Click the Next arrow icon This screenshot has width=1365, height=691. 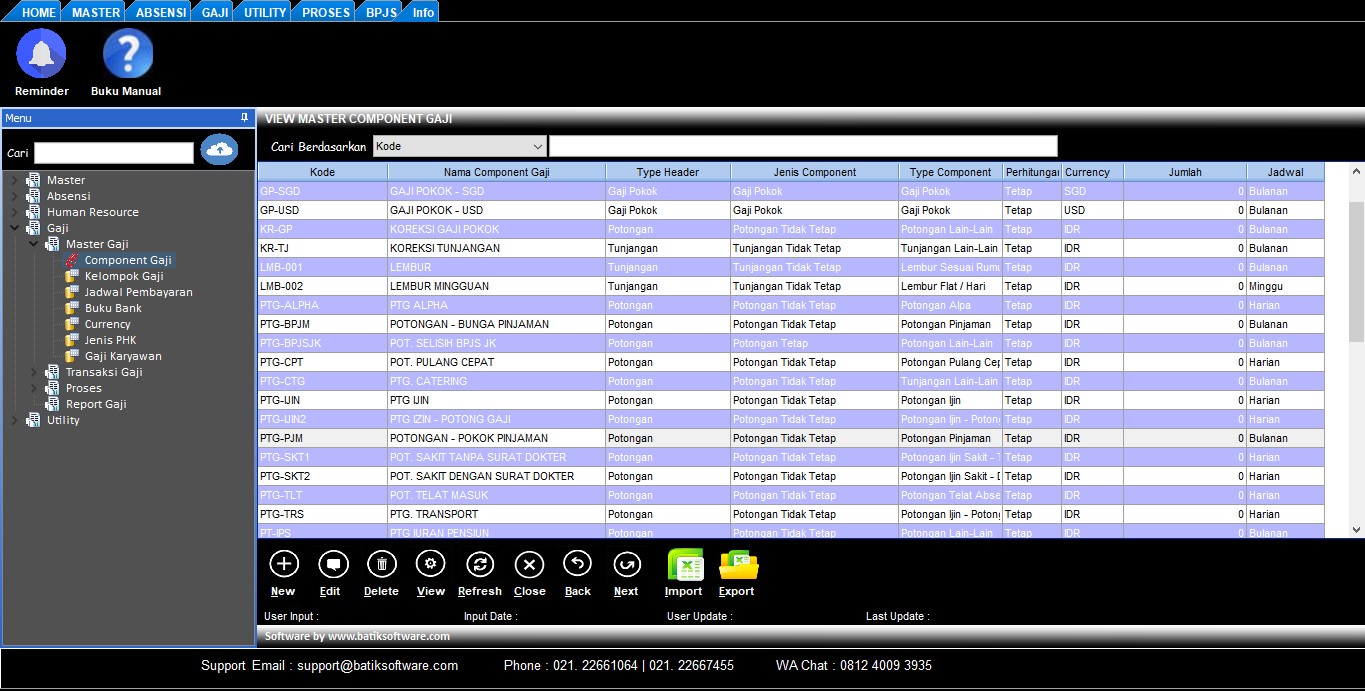coord(627,565)
